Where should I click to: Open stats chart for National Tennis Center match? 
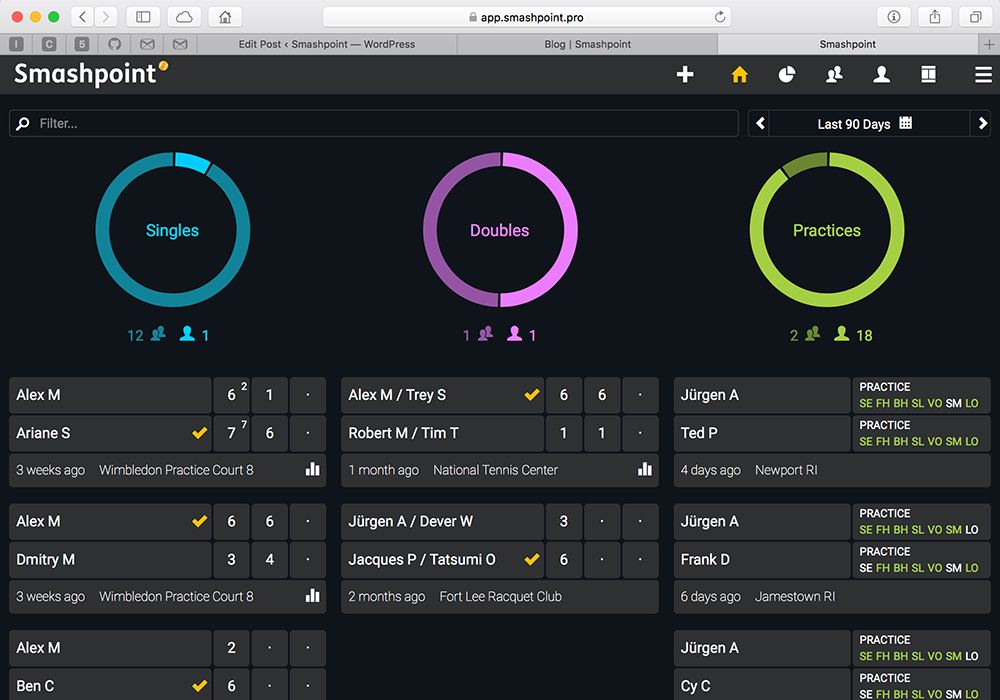pos(645,469)
